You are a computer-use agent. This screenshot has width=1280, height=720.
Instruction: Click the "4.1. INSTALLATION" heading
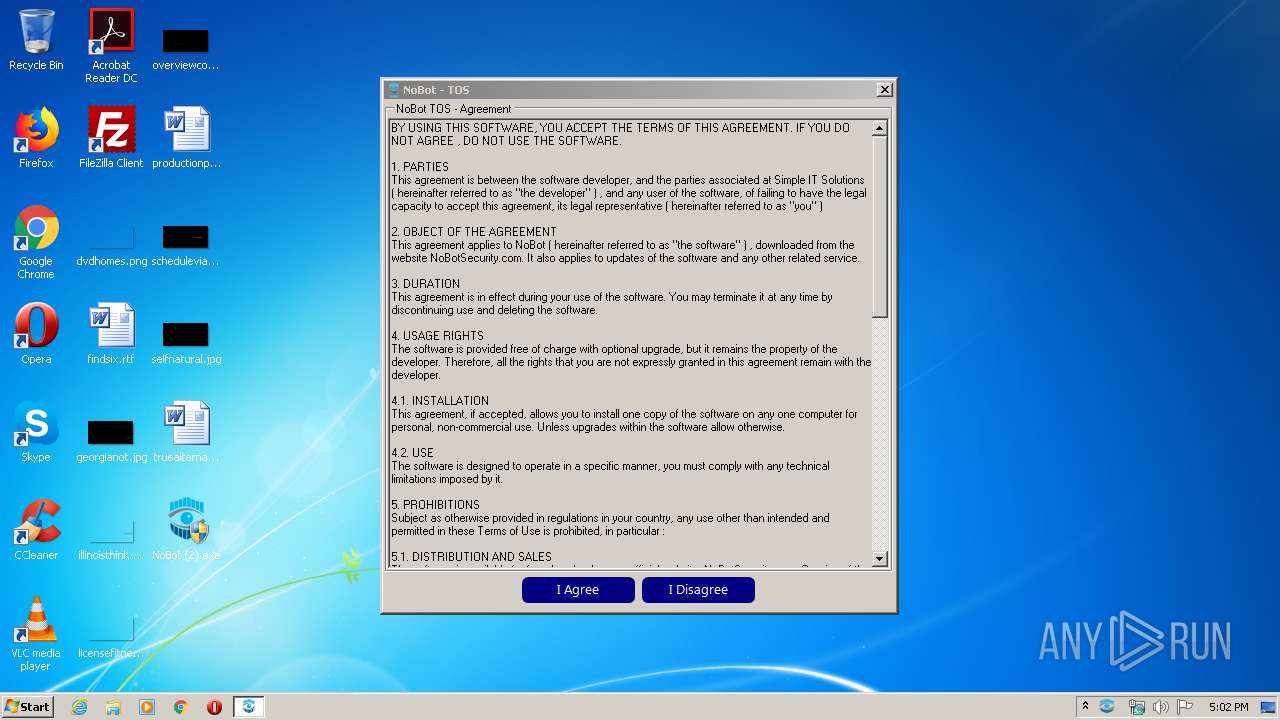pos(440,401)
